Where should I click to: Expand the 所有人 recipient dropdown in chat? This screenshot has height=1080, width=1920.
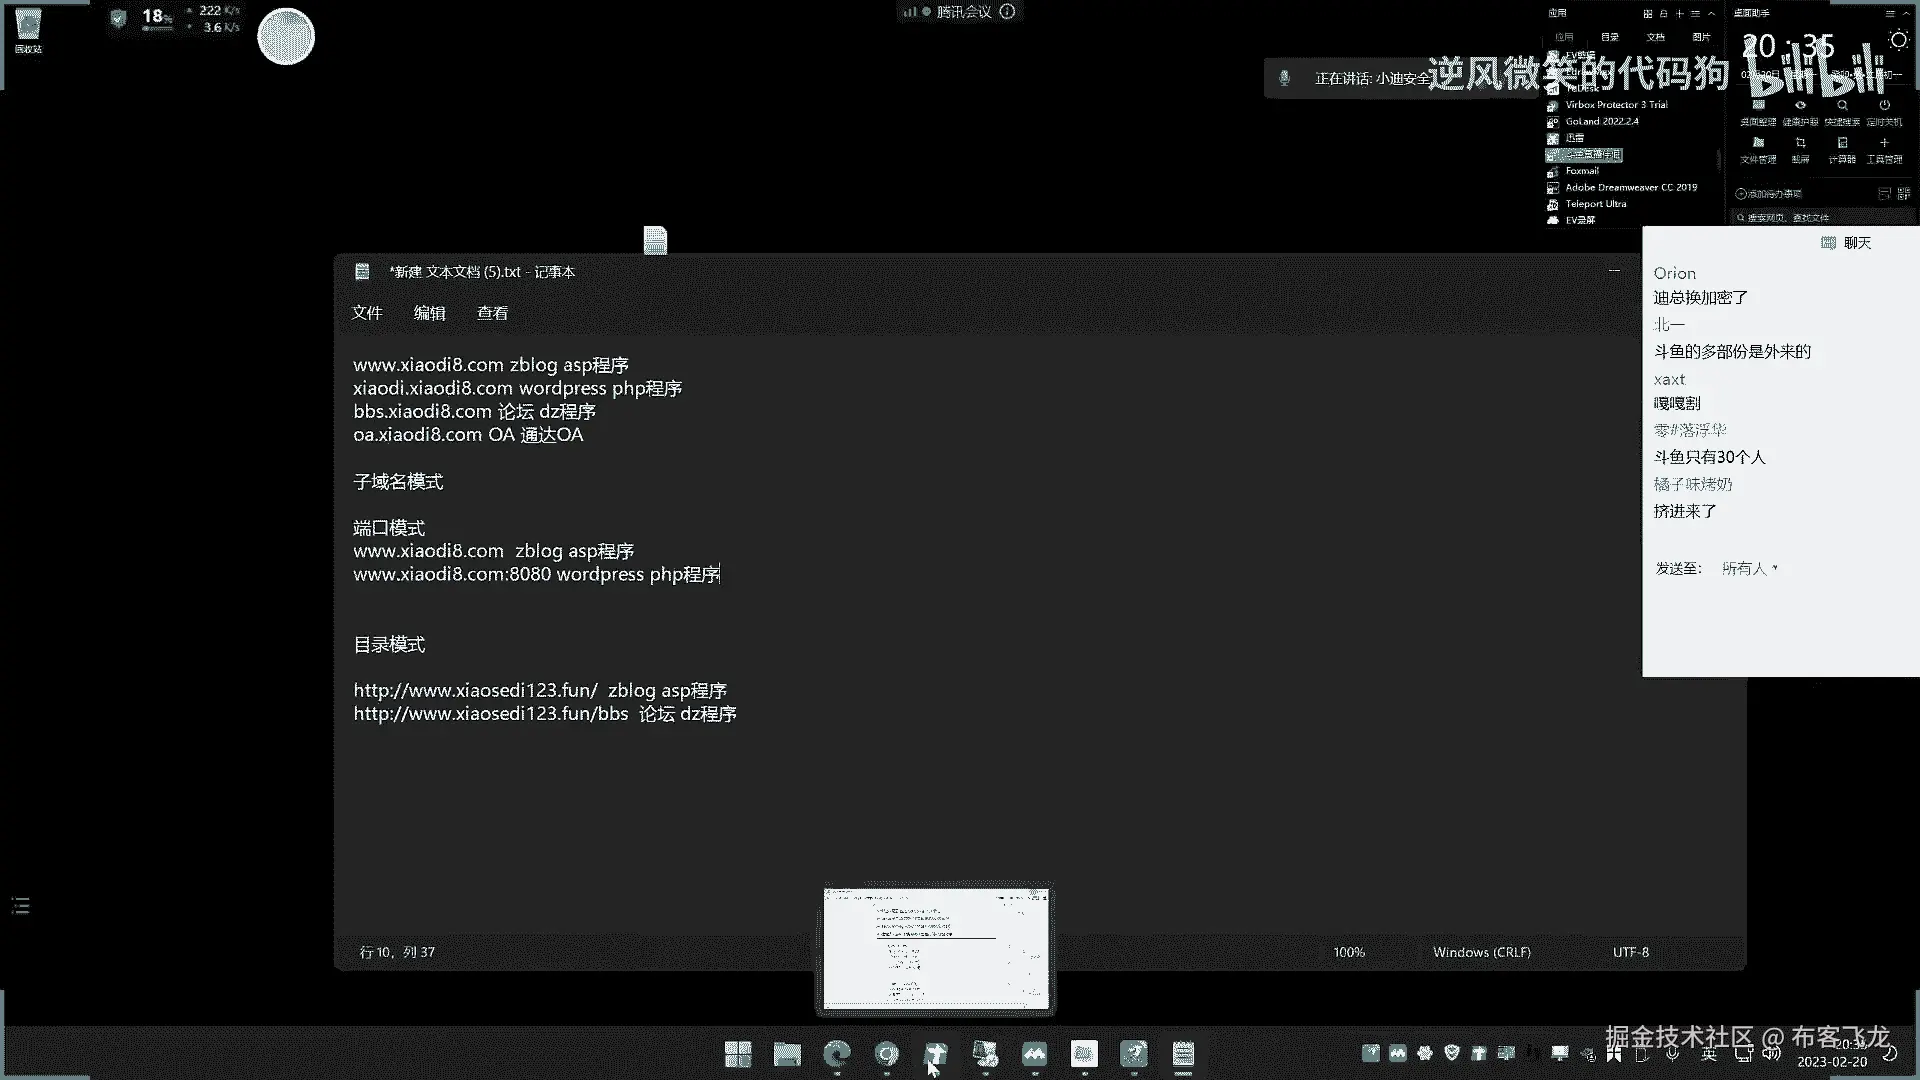click(1749, 568)
